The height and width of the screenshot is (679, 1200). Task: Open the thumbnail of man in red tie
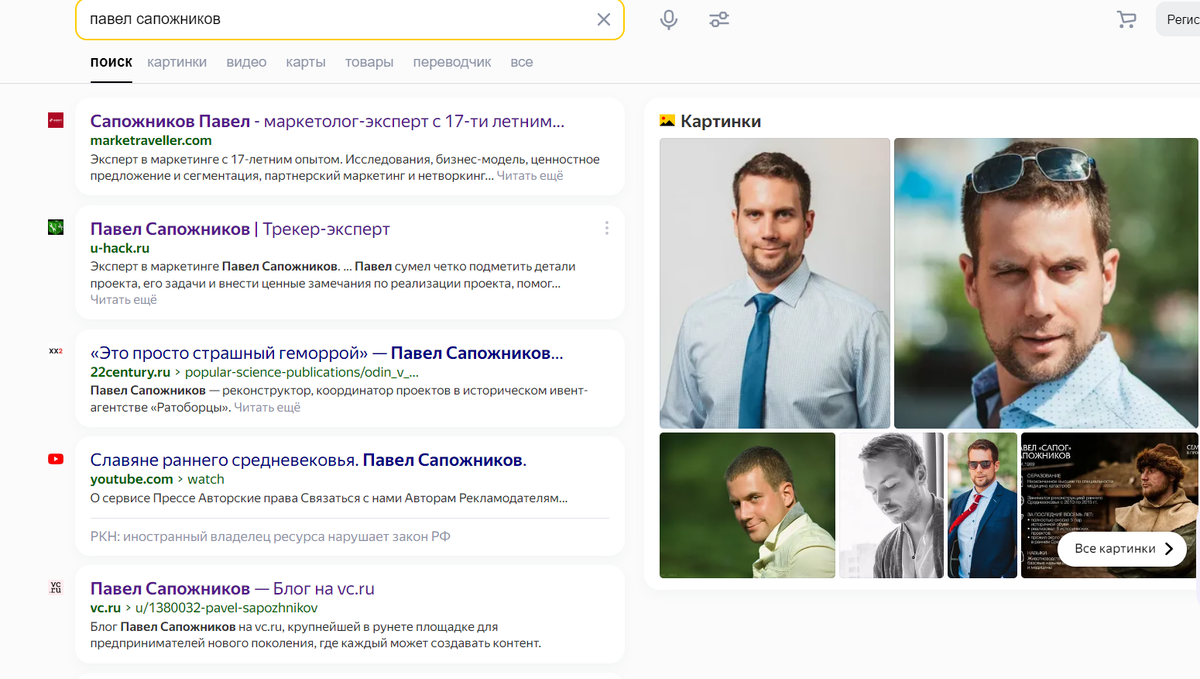coord(982,505)
